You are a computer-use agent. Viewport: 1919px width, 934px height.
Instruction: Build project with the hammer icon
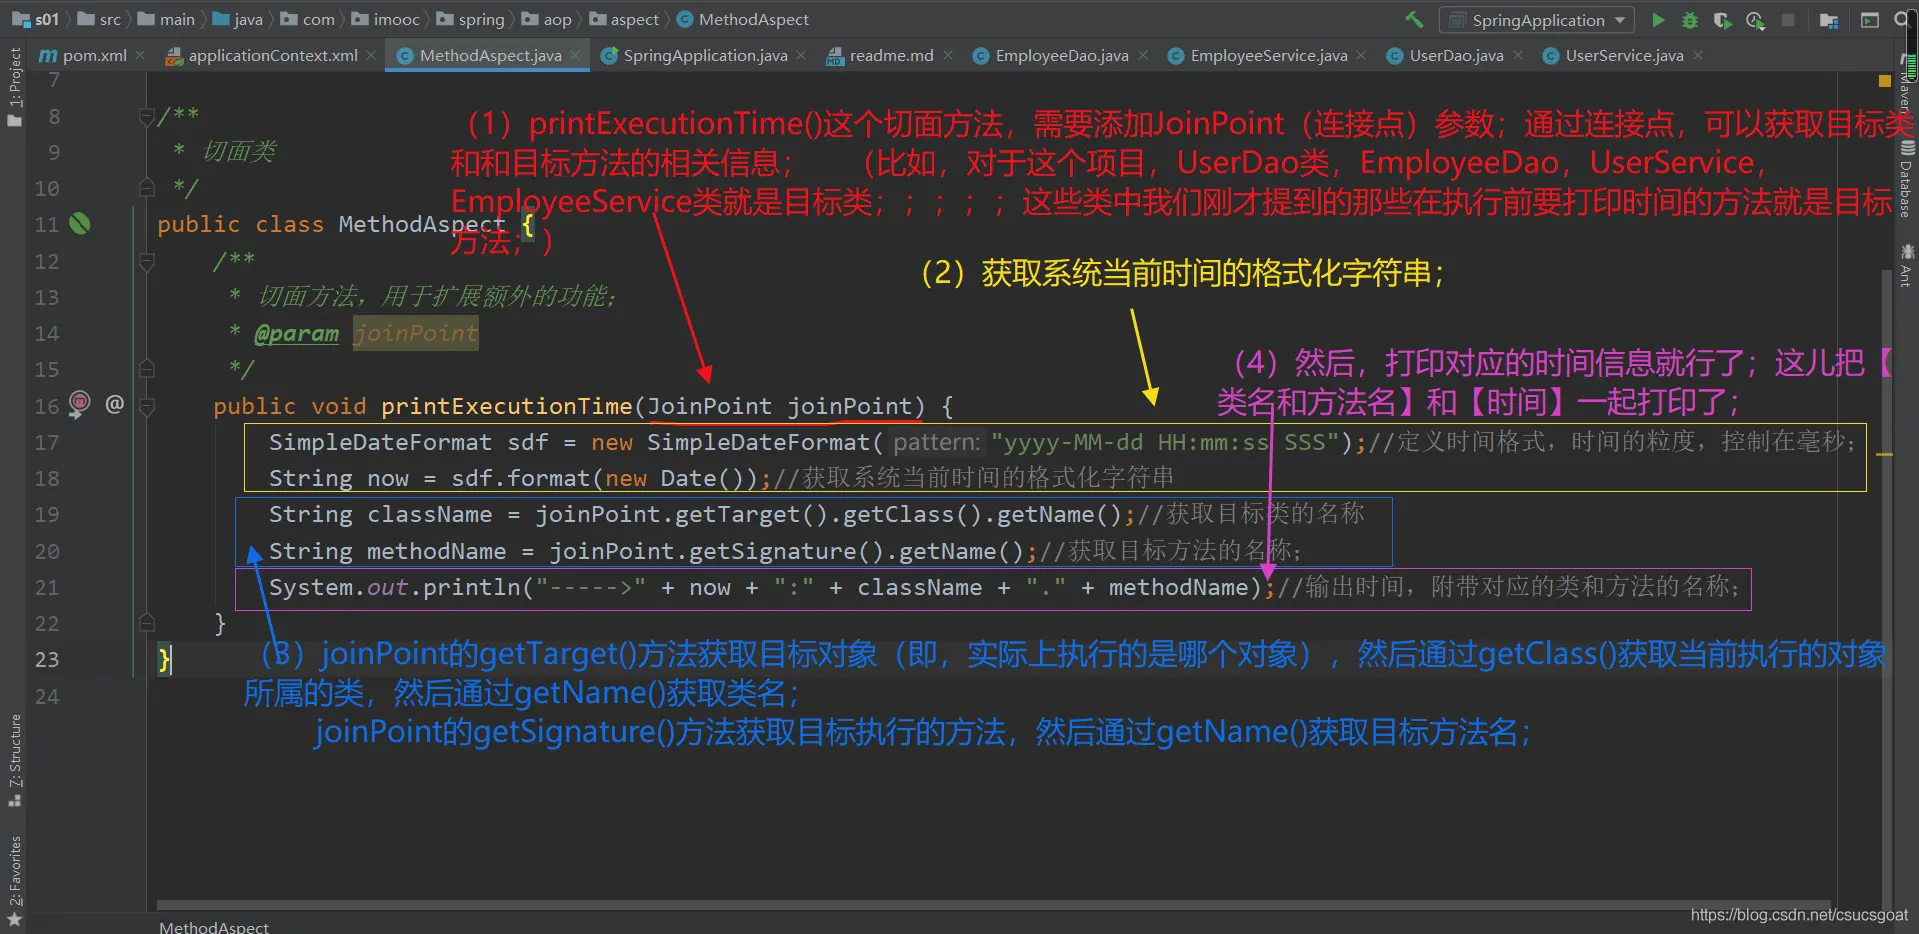pos(1414,20)
